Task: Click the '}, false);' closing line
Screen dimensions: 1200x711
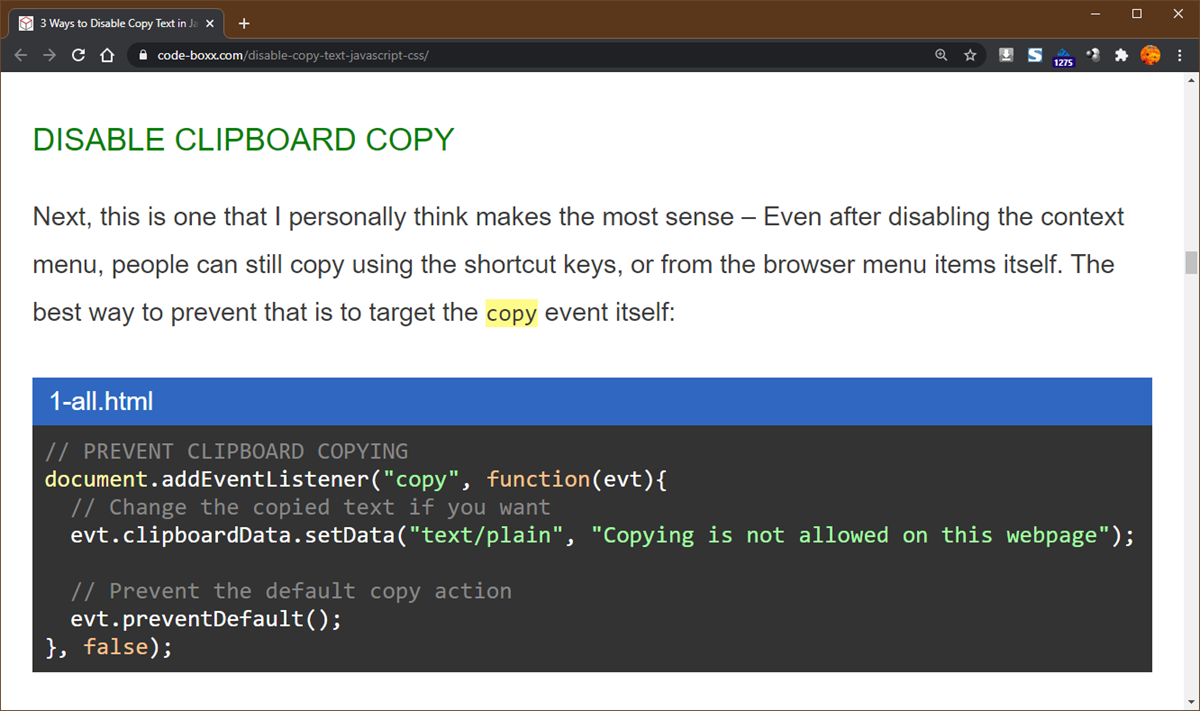Action: (x=109, y=647)
